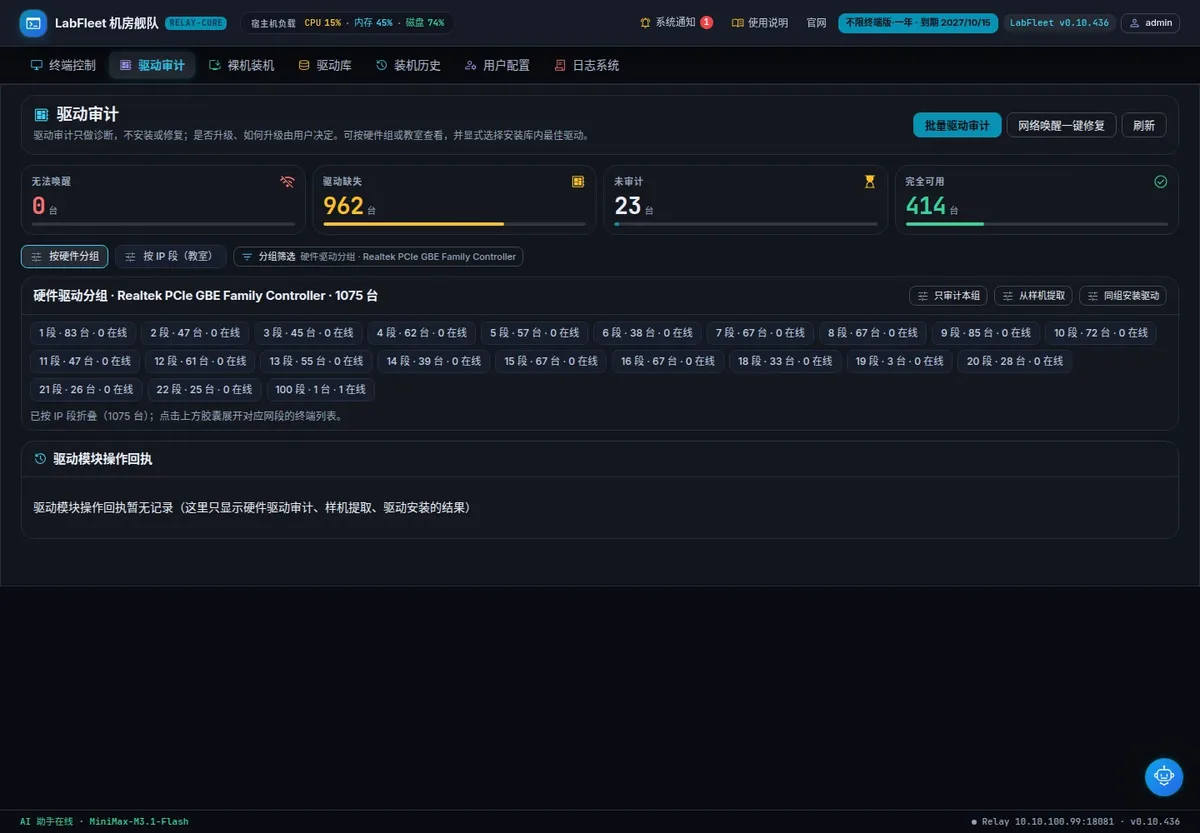The image size is (1200, 833).
Task: Click AI 助手在线 status bar text
Action: coord(47,822)
